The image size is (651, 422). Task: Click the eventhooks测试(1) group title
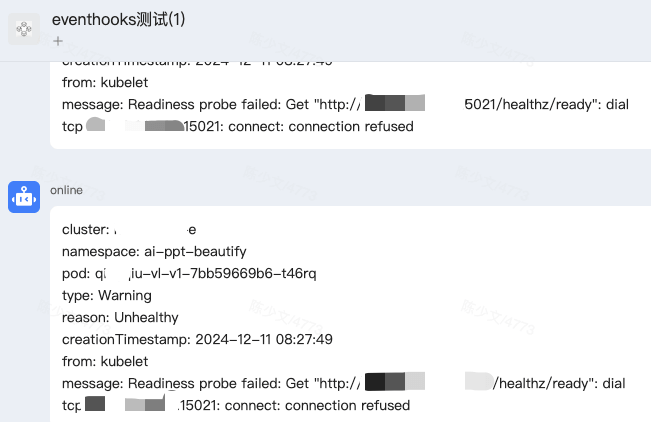click(118, 19)
